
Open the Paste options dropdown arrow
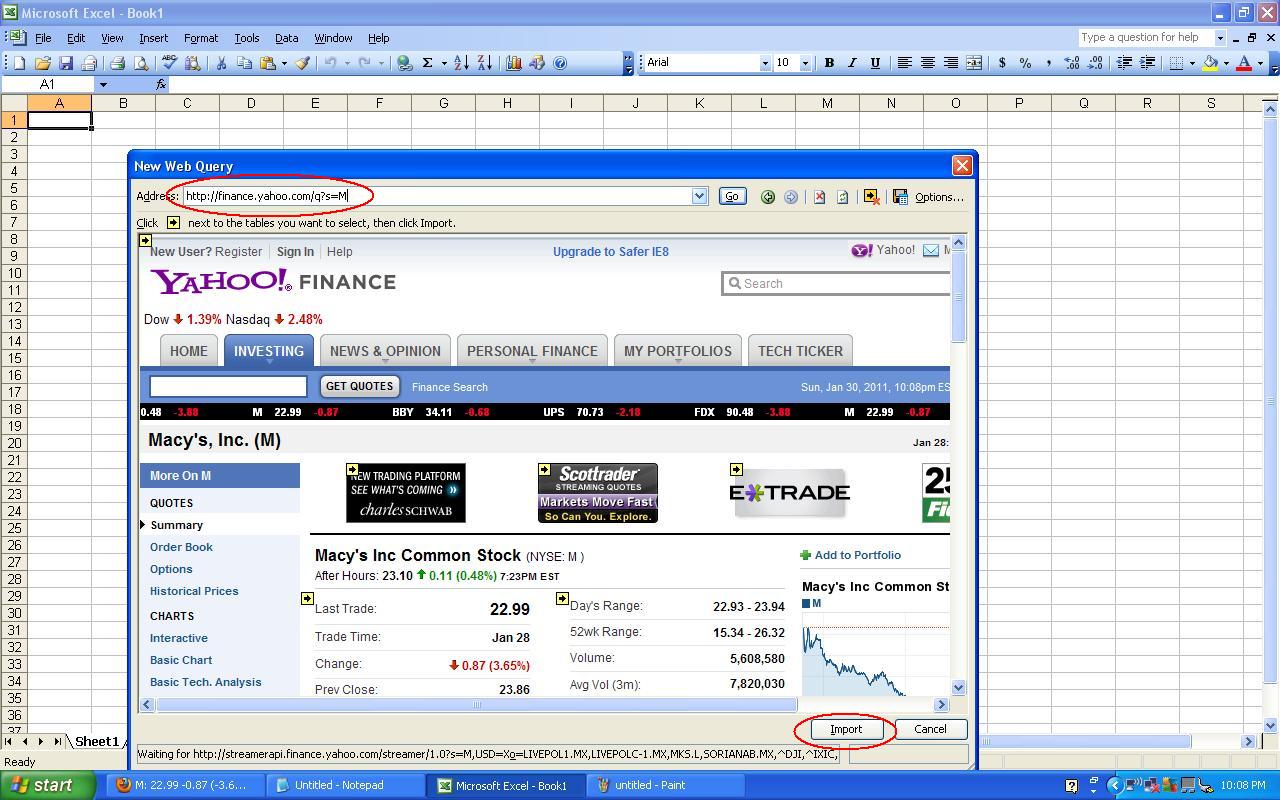pyautogui.click(x=283, y=63)
